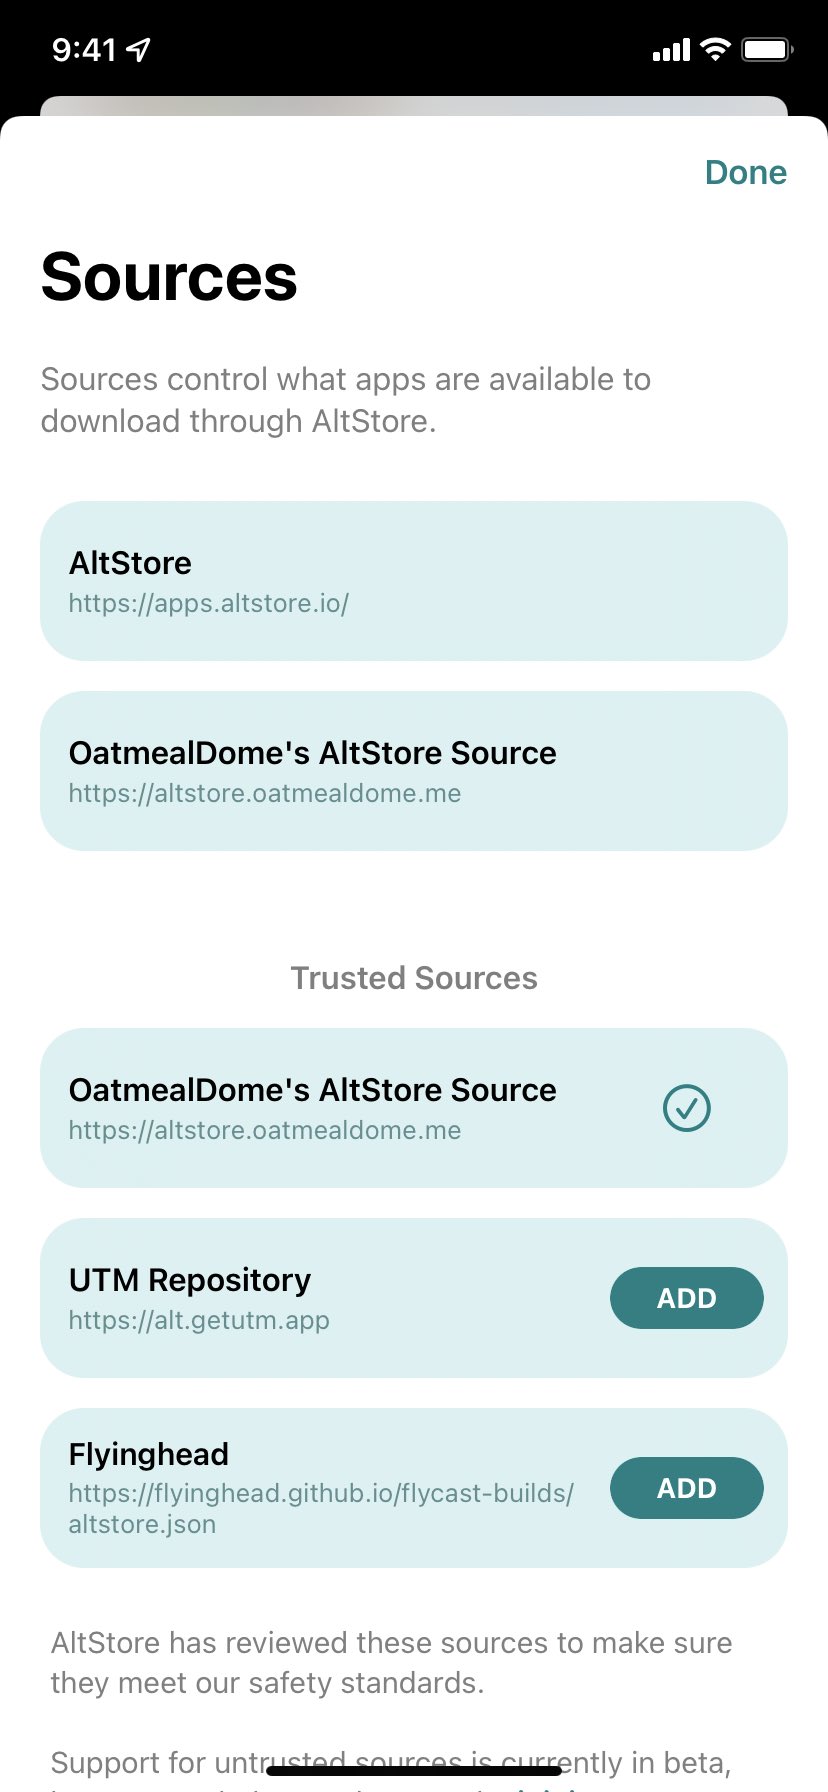Tap the "AltStore has reviewed these sources" note

click(392, 1663)
